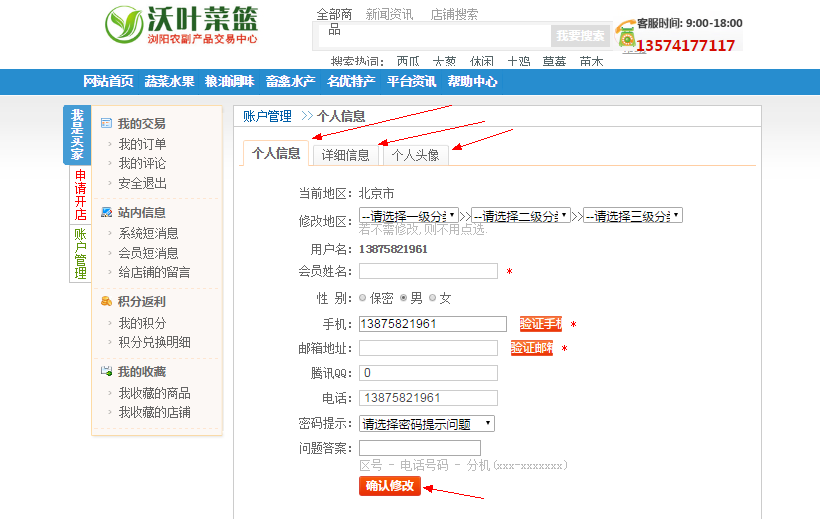The height and width of the screenshot is (519, 820).
Task: Select the 男 gender radio button
Action: click(404, 298)
